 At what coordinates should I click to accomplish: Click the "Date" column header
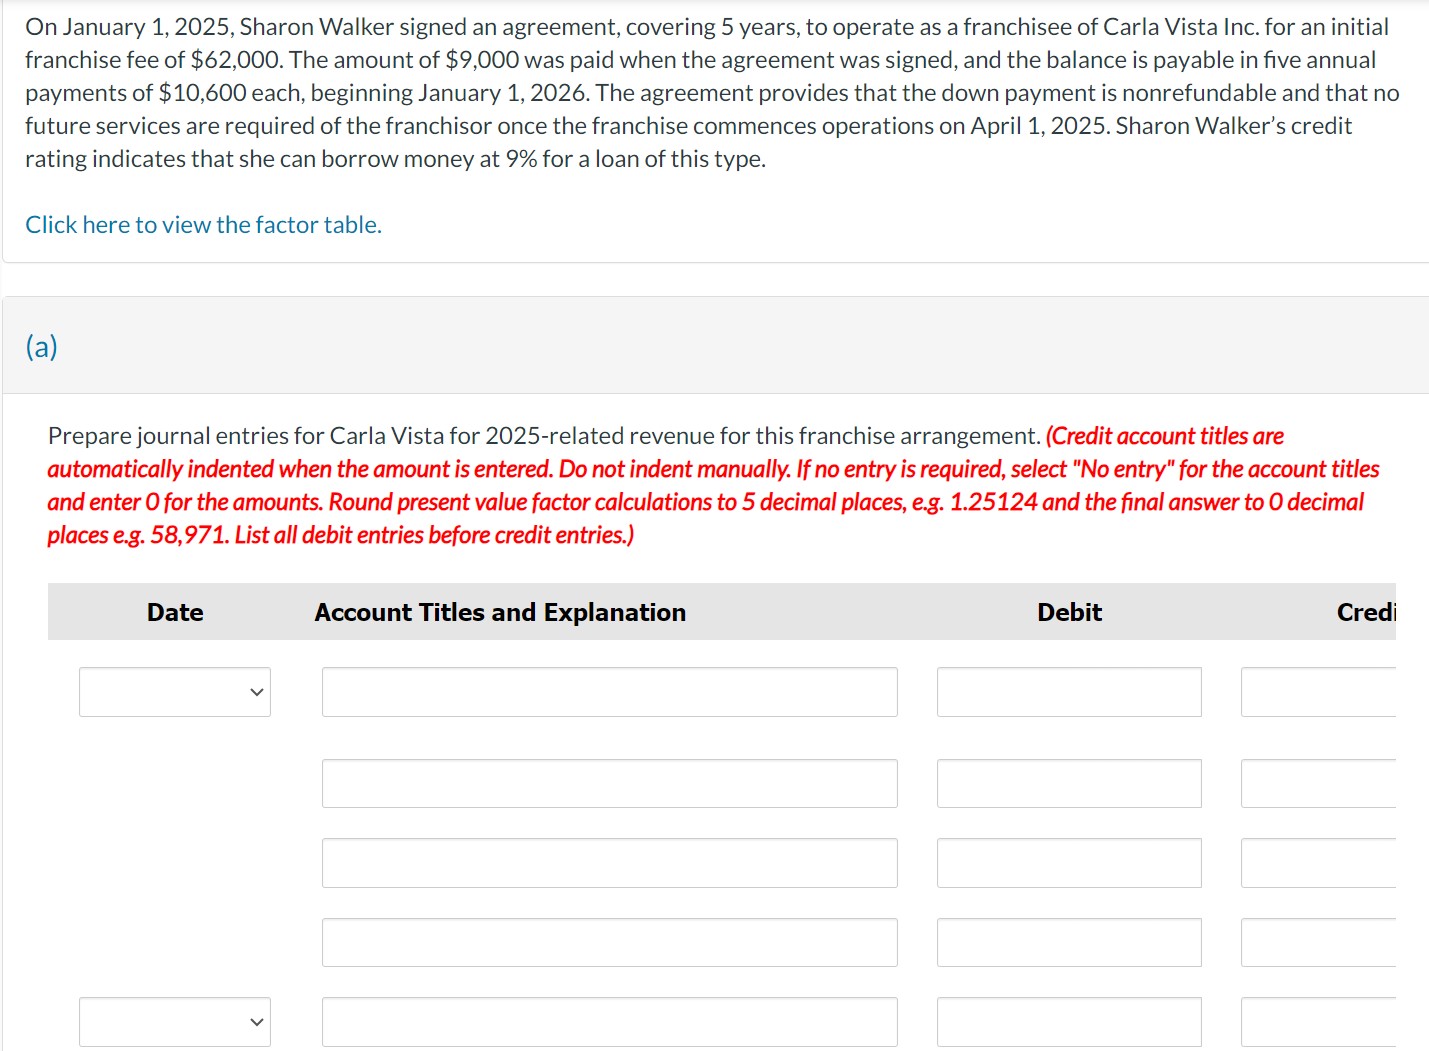[x=175, y=612]
